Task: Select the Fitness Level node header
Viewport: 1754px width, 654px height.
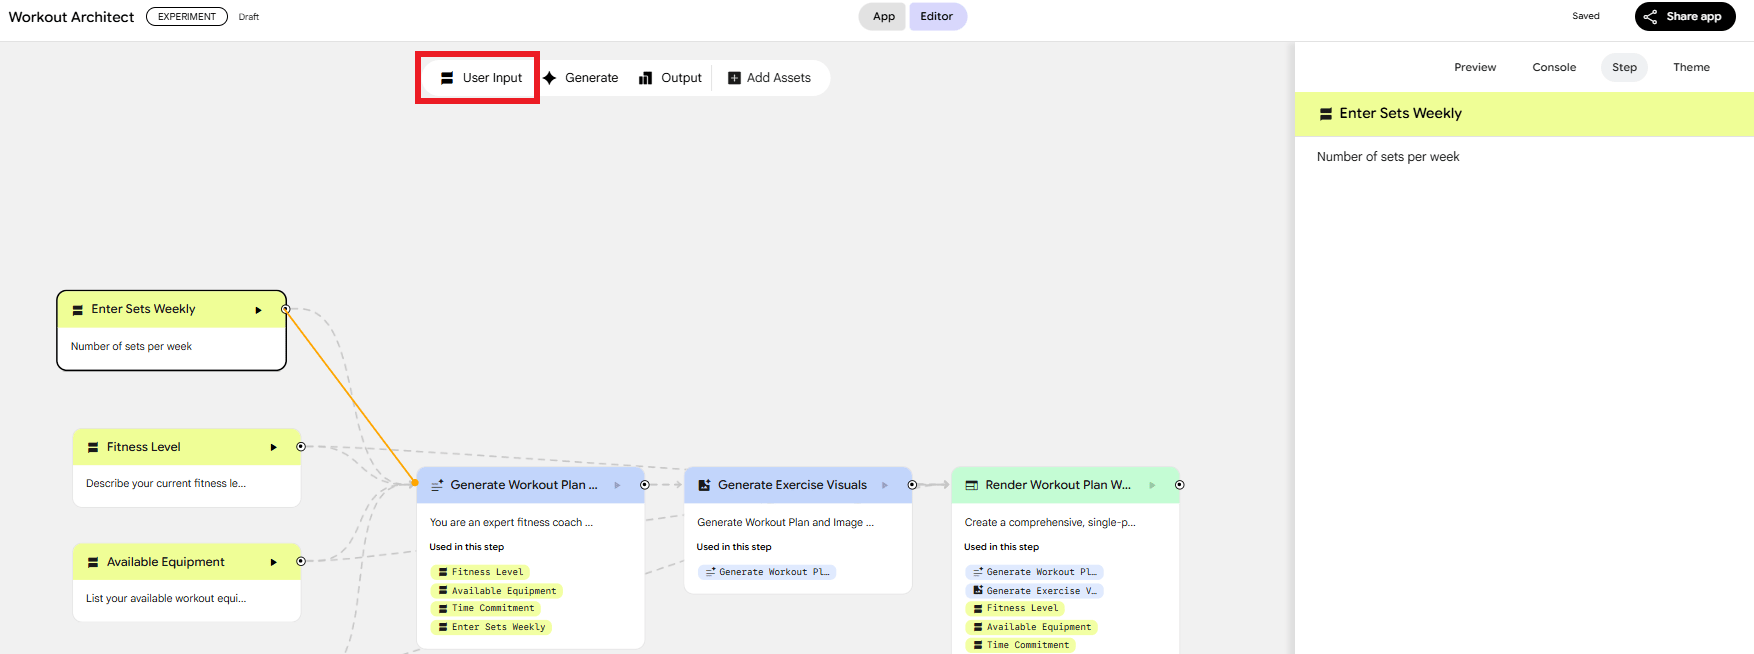Action: [x=187, y=447]
